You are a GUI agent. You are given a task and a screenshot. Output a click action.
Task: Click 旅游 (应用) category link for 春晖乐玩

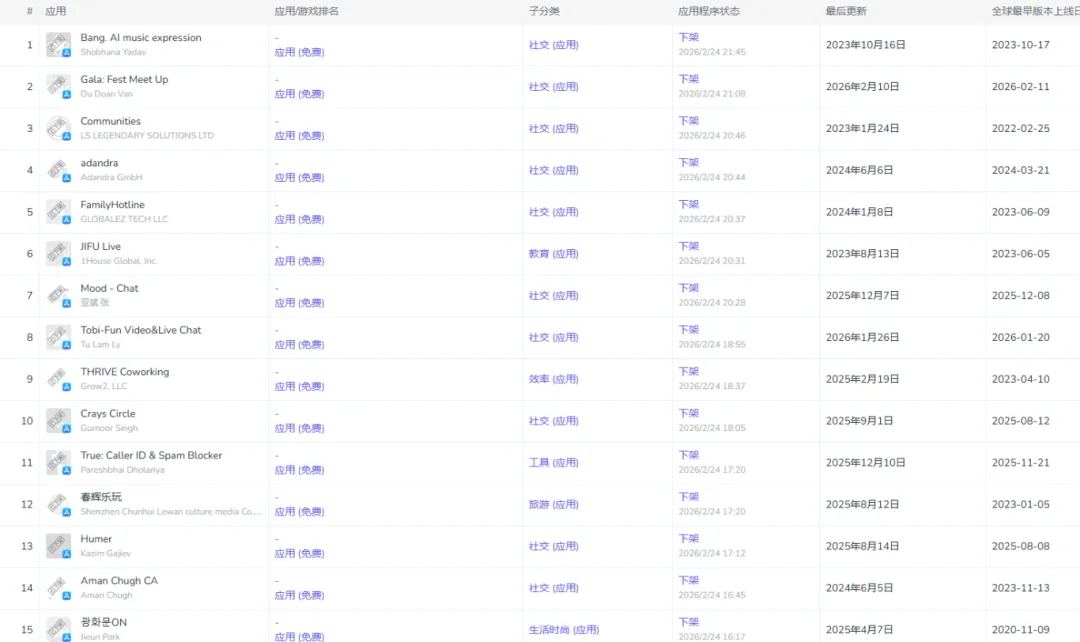tap(553, 505)
